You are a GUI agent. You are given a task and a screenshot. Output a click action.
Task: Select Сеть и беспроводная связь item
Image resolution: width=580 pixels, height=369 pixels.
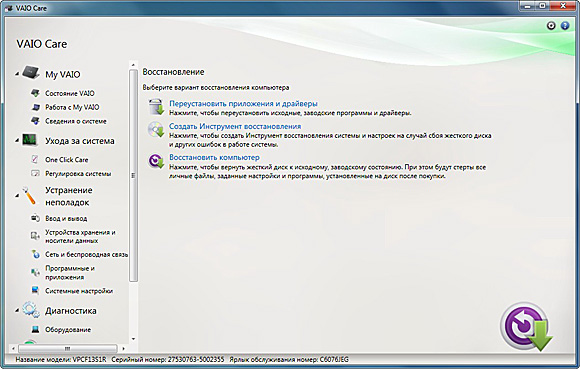pyautogui.click(x=86, y=254)
